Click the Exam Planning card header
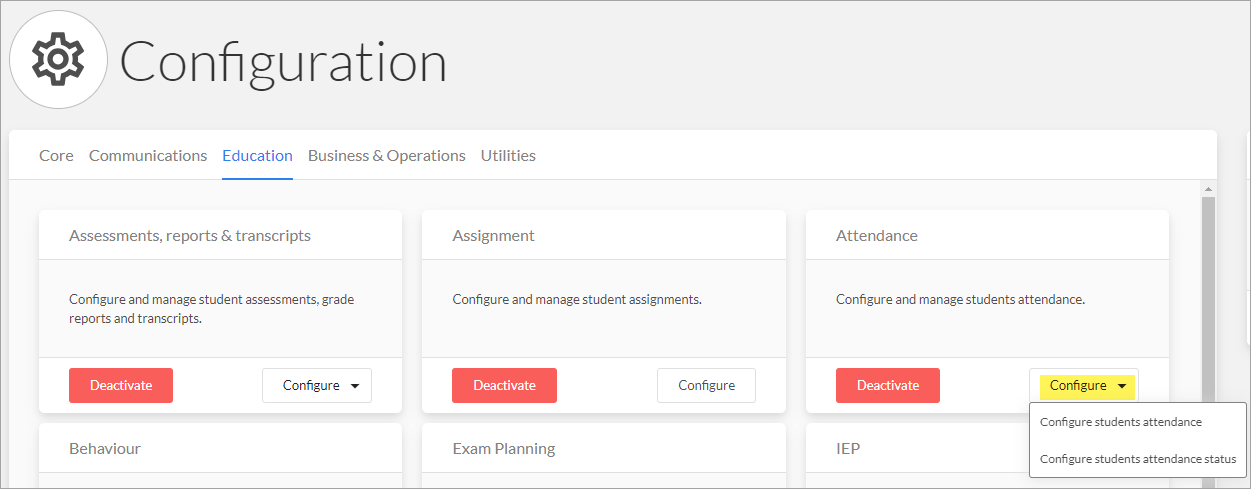This screenshot has width=1251, height=489. [603, 448]
